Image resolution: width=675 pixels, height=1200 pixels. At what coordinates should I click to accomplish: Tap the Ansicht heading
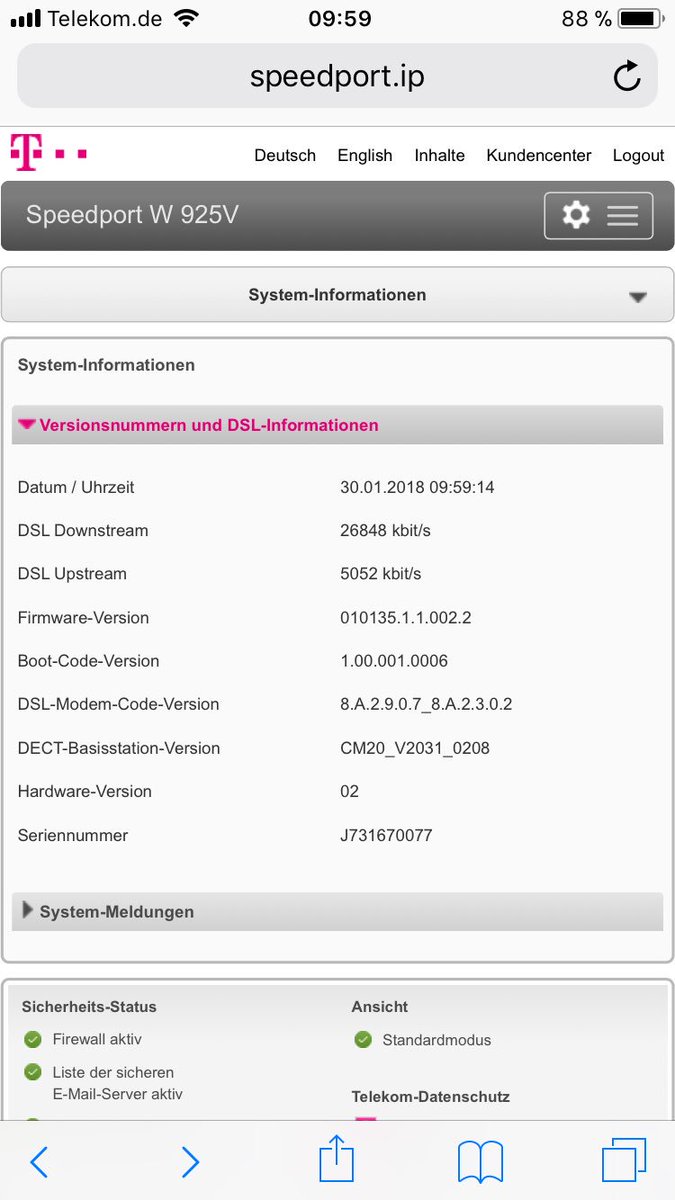pos(380,1007)
